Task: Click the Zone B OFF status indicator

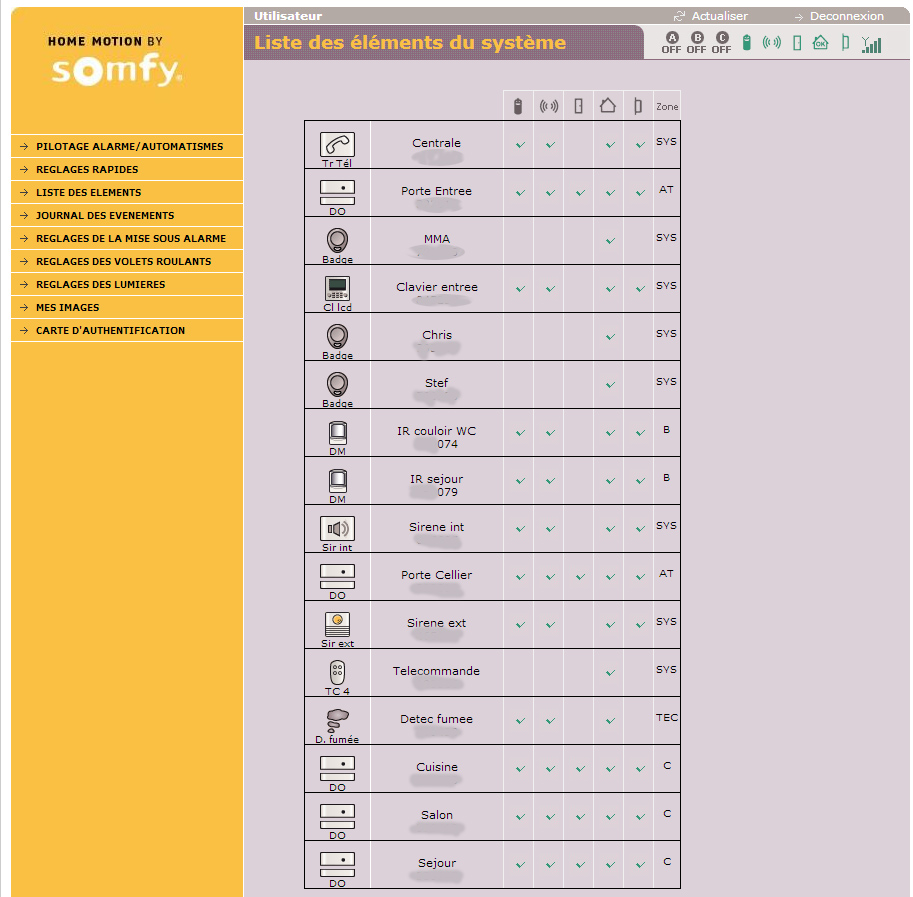Action: [x=697, y=42]
